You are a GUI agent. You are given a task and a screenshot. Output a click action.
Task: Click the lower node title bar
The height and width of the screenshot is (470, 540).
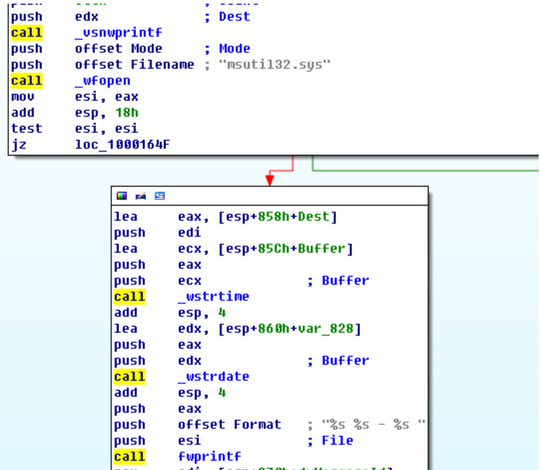270,196
